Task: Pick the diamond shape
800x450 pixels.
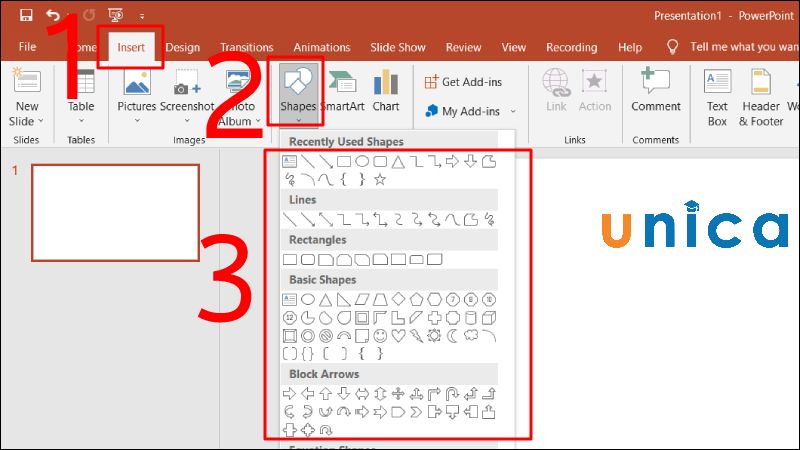Action: (398, 299)
